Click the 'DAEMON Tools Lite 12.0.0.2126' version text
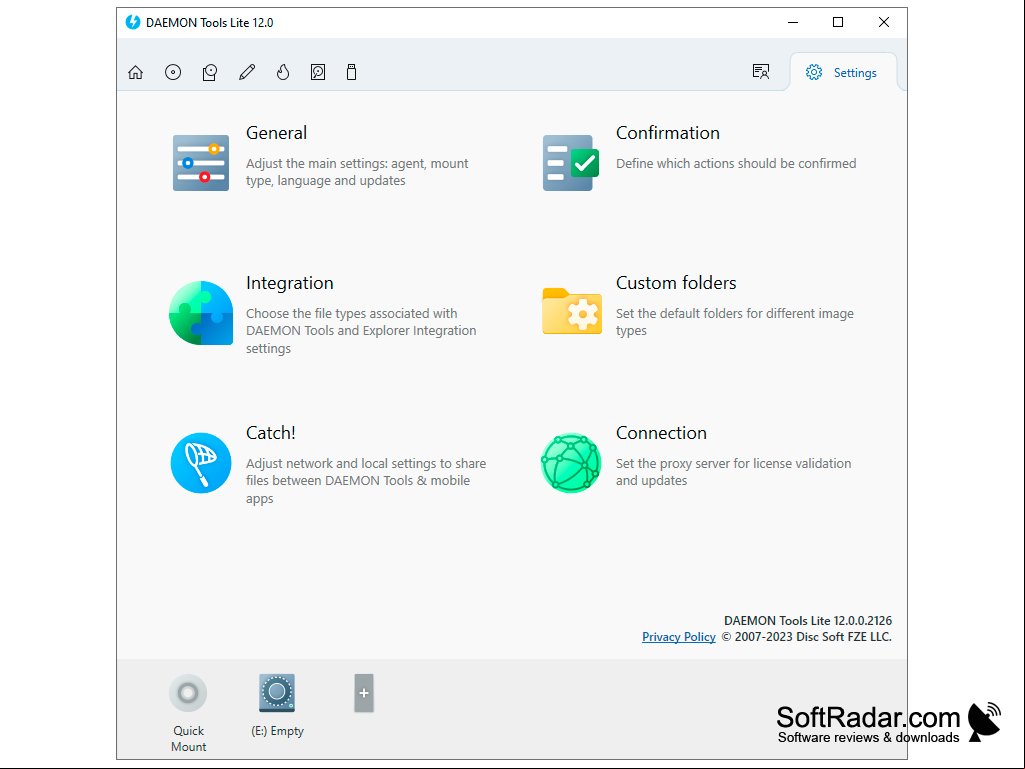 (x=808, y=621)
